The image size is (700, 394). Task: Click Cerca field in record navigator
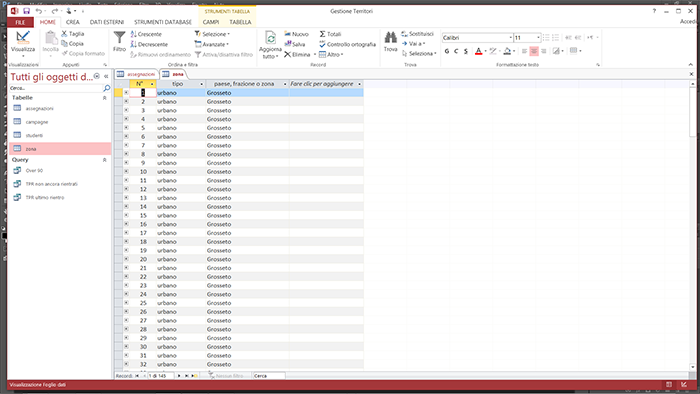[x=268, y=376]
